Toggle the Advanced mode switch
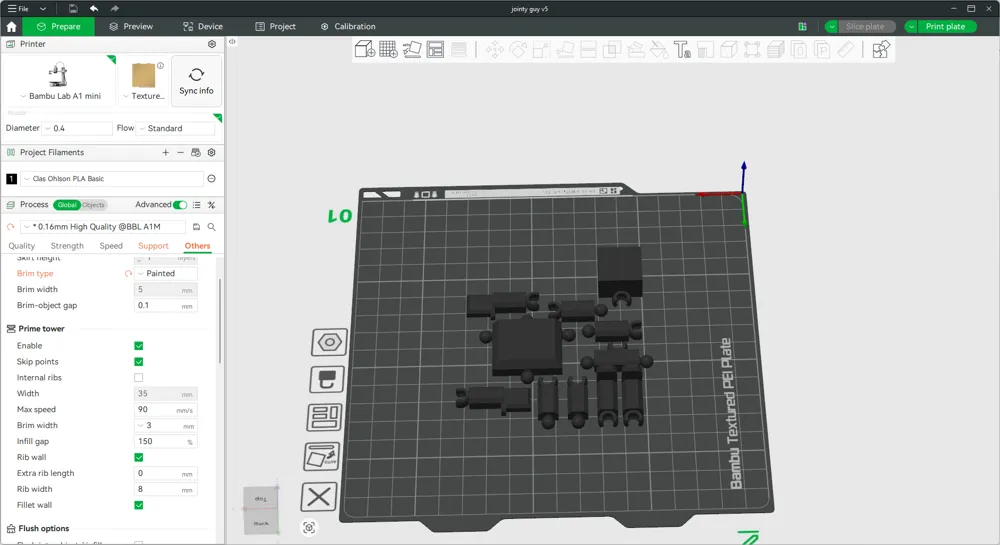The image size is (1000, 545). [180, 205]
